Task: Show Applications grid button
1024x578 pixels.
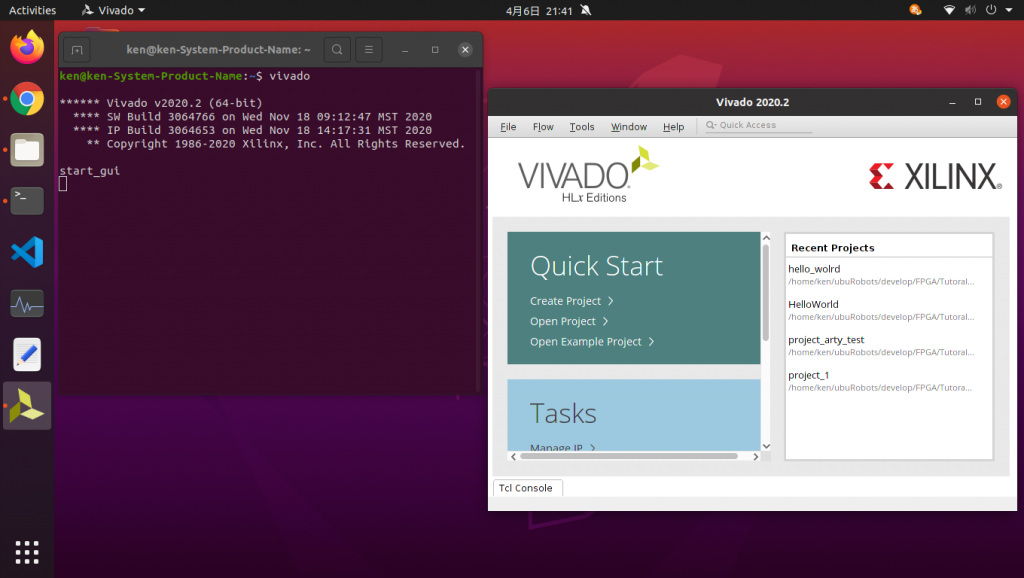Action: [x=27, y=552]
